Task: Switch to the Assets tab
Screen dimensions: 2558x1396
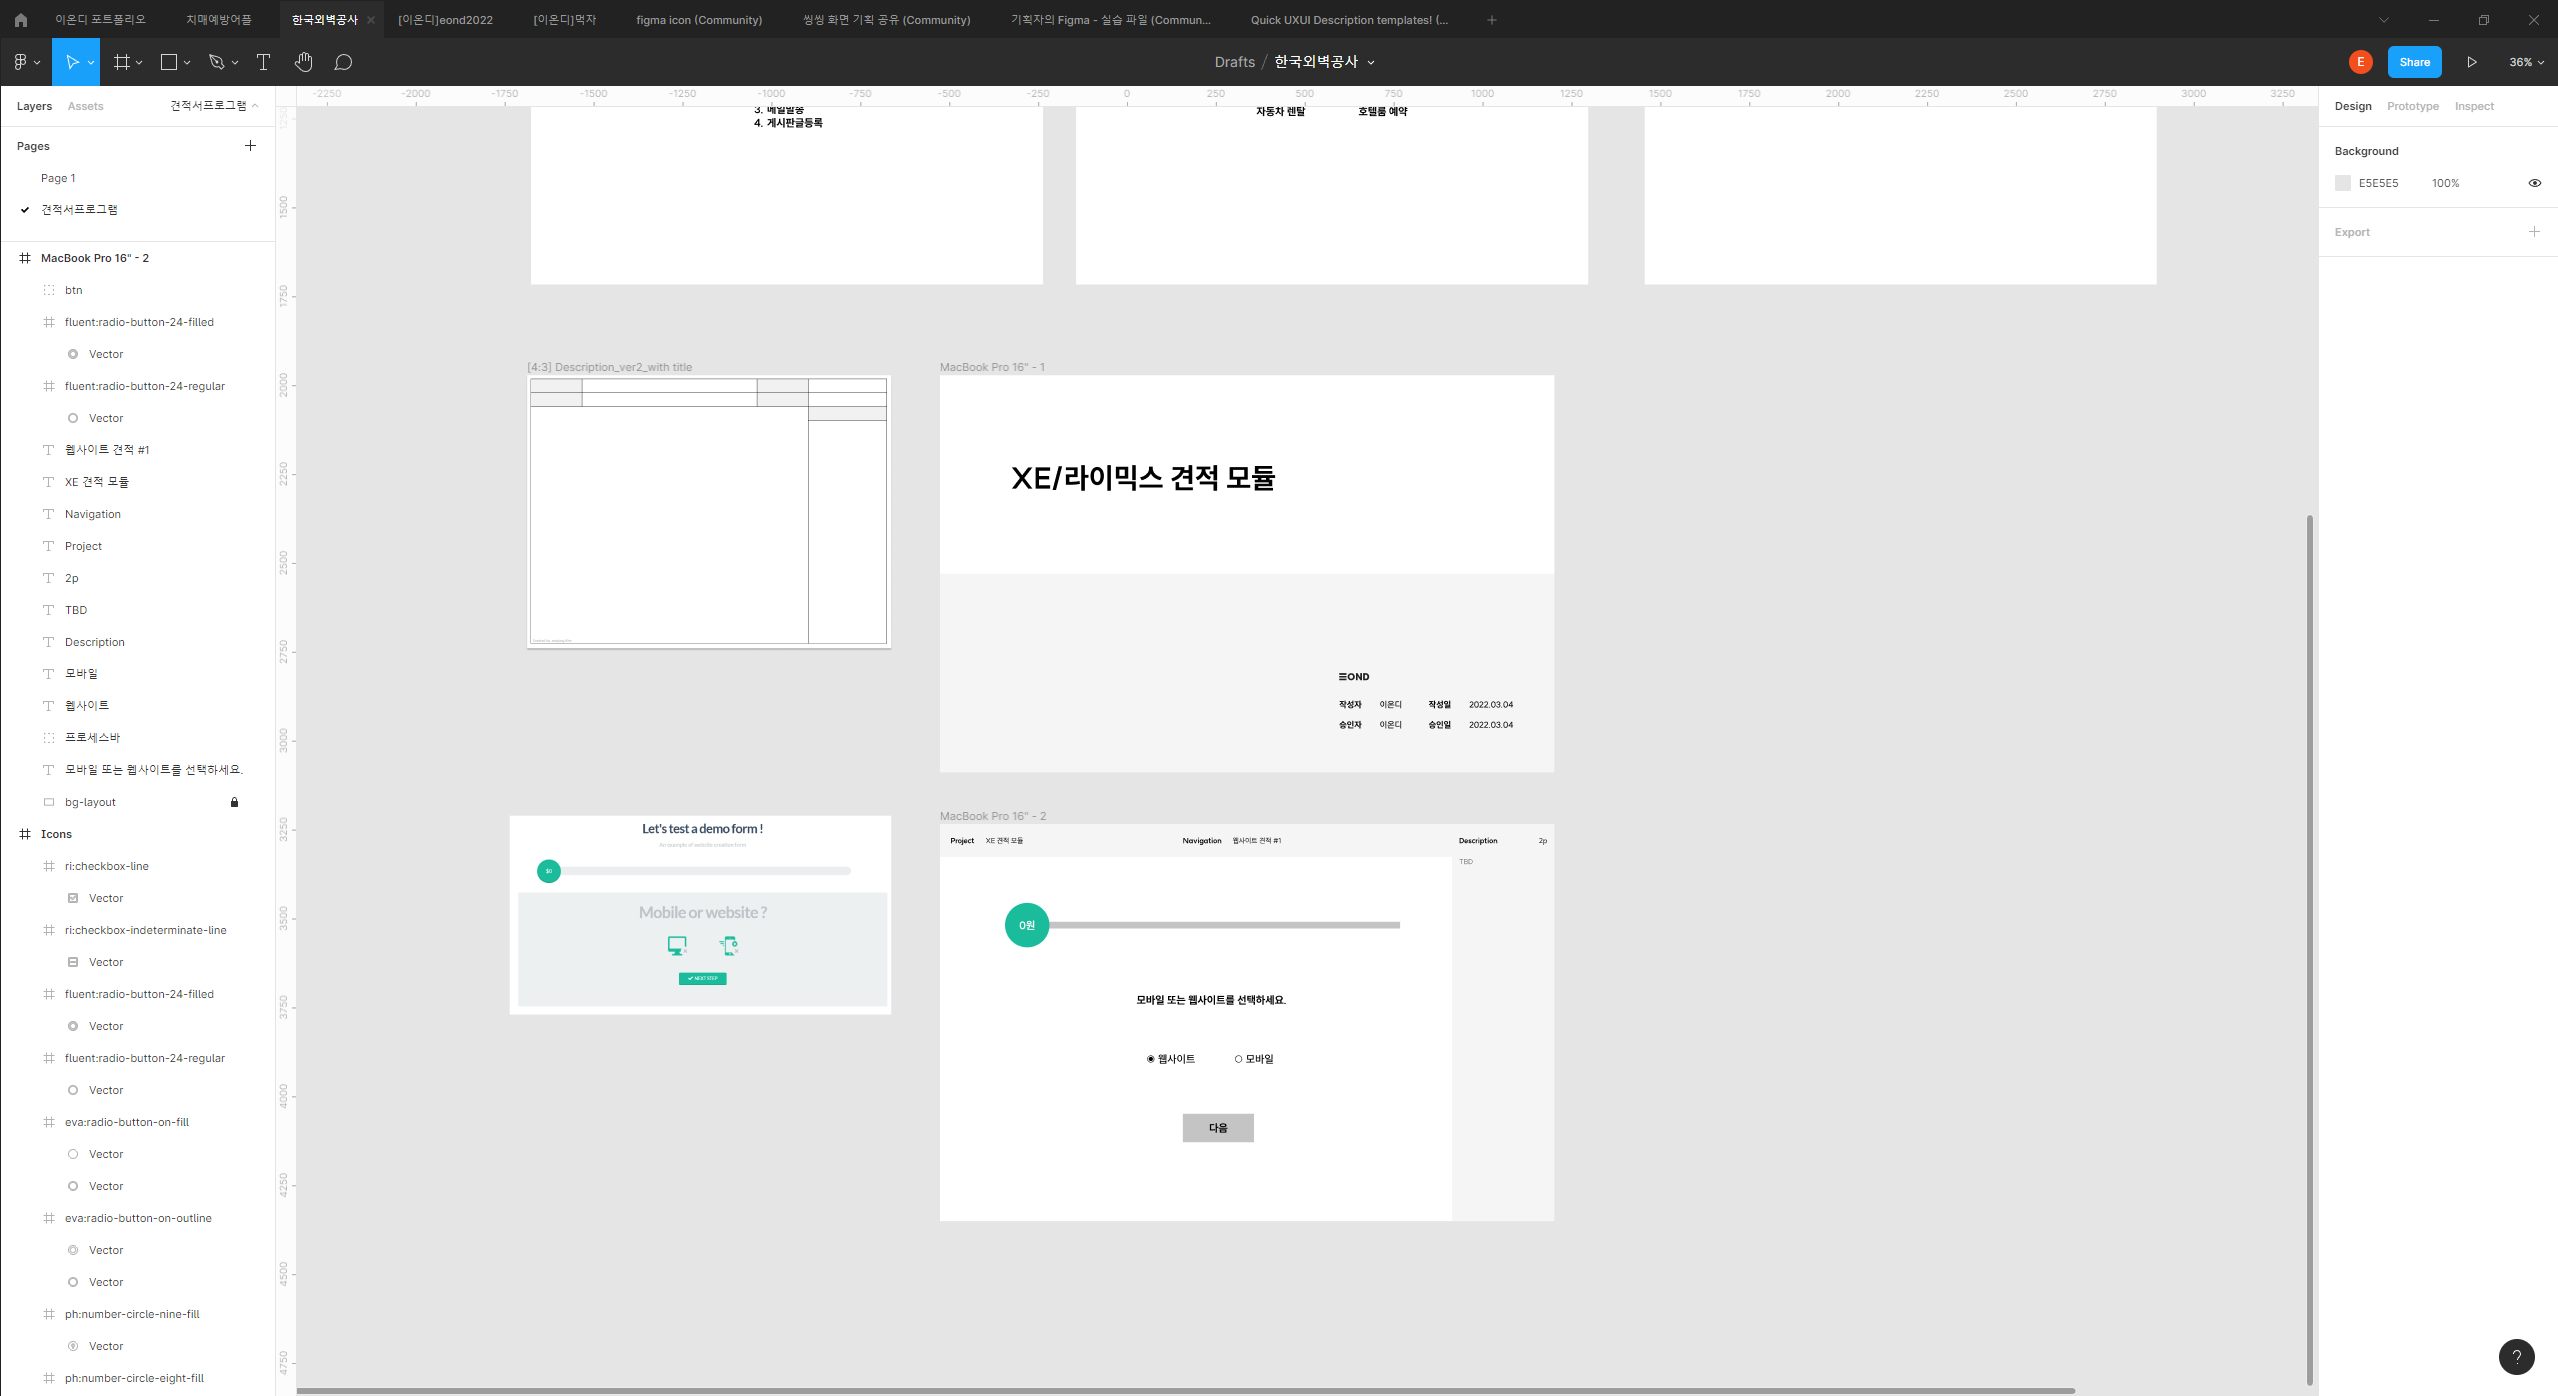Action: [x=85, y=106]
